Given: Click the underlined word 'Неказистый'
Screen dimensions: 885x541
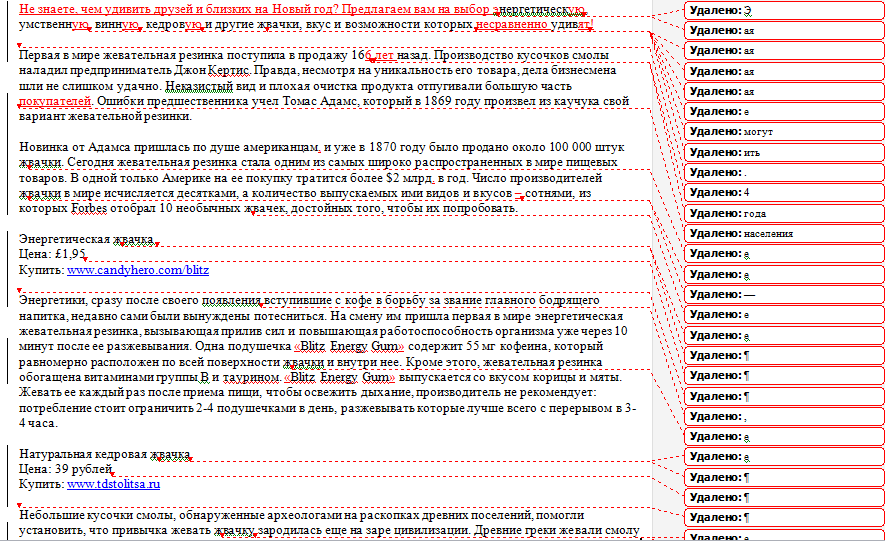Looking at the screenshot, I should tap(199, 86).
